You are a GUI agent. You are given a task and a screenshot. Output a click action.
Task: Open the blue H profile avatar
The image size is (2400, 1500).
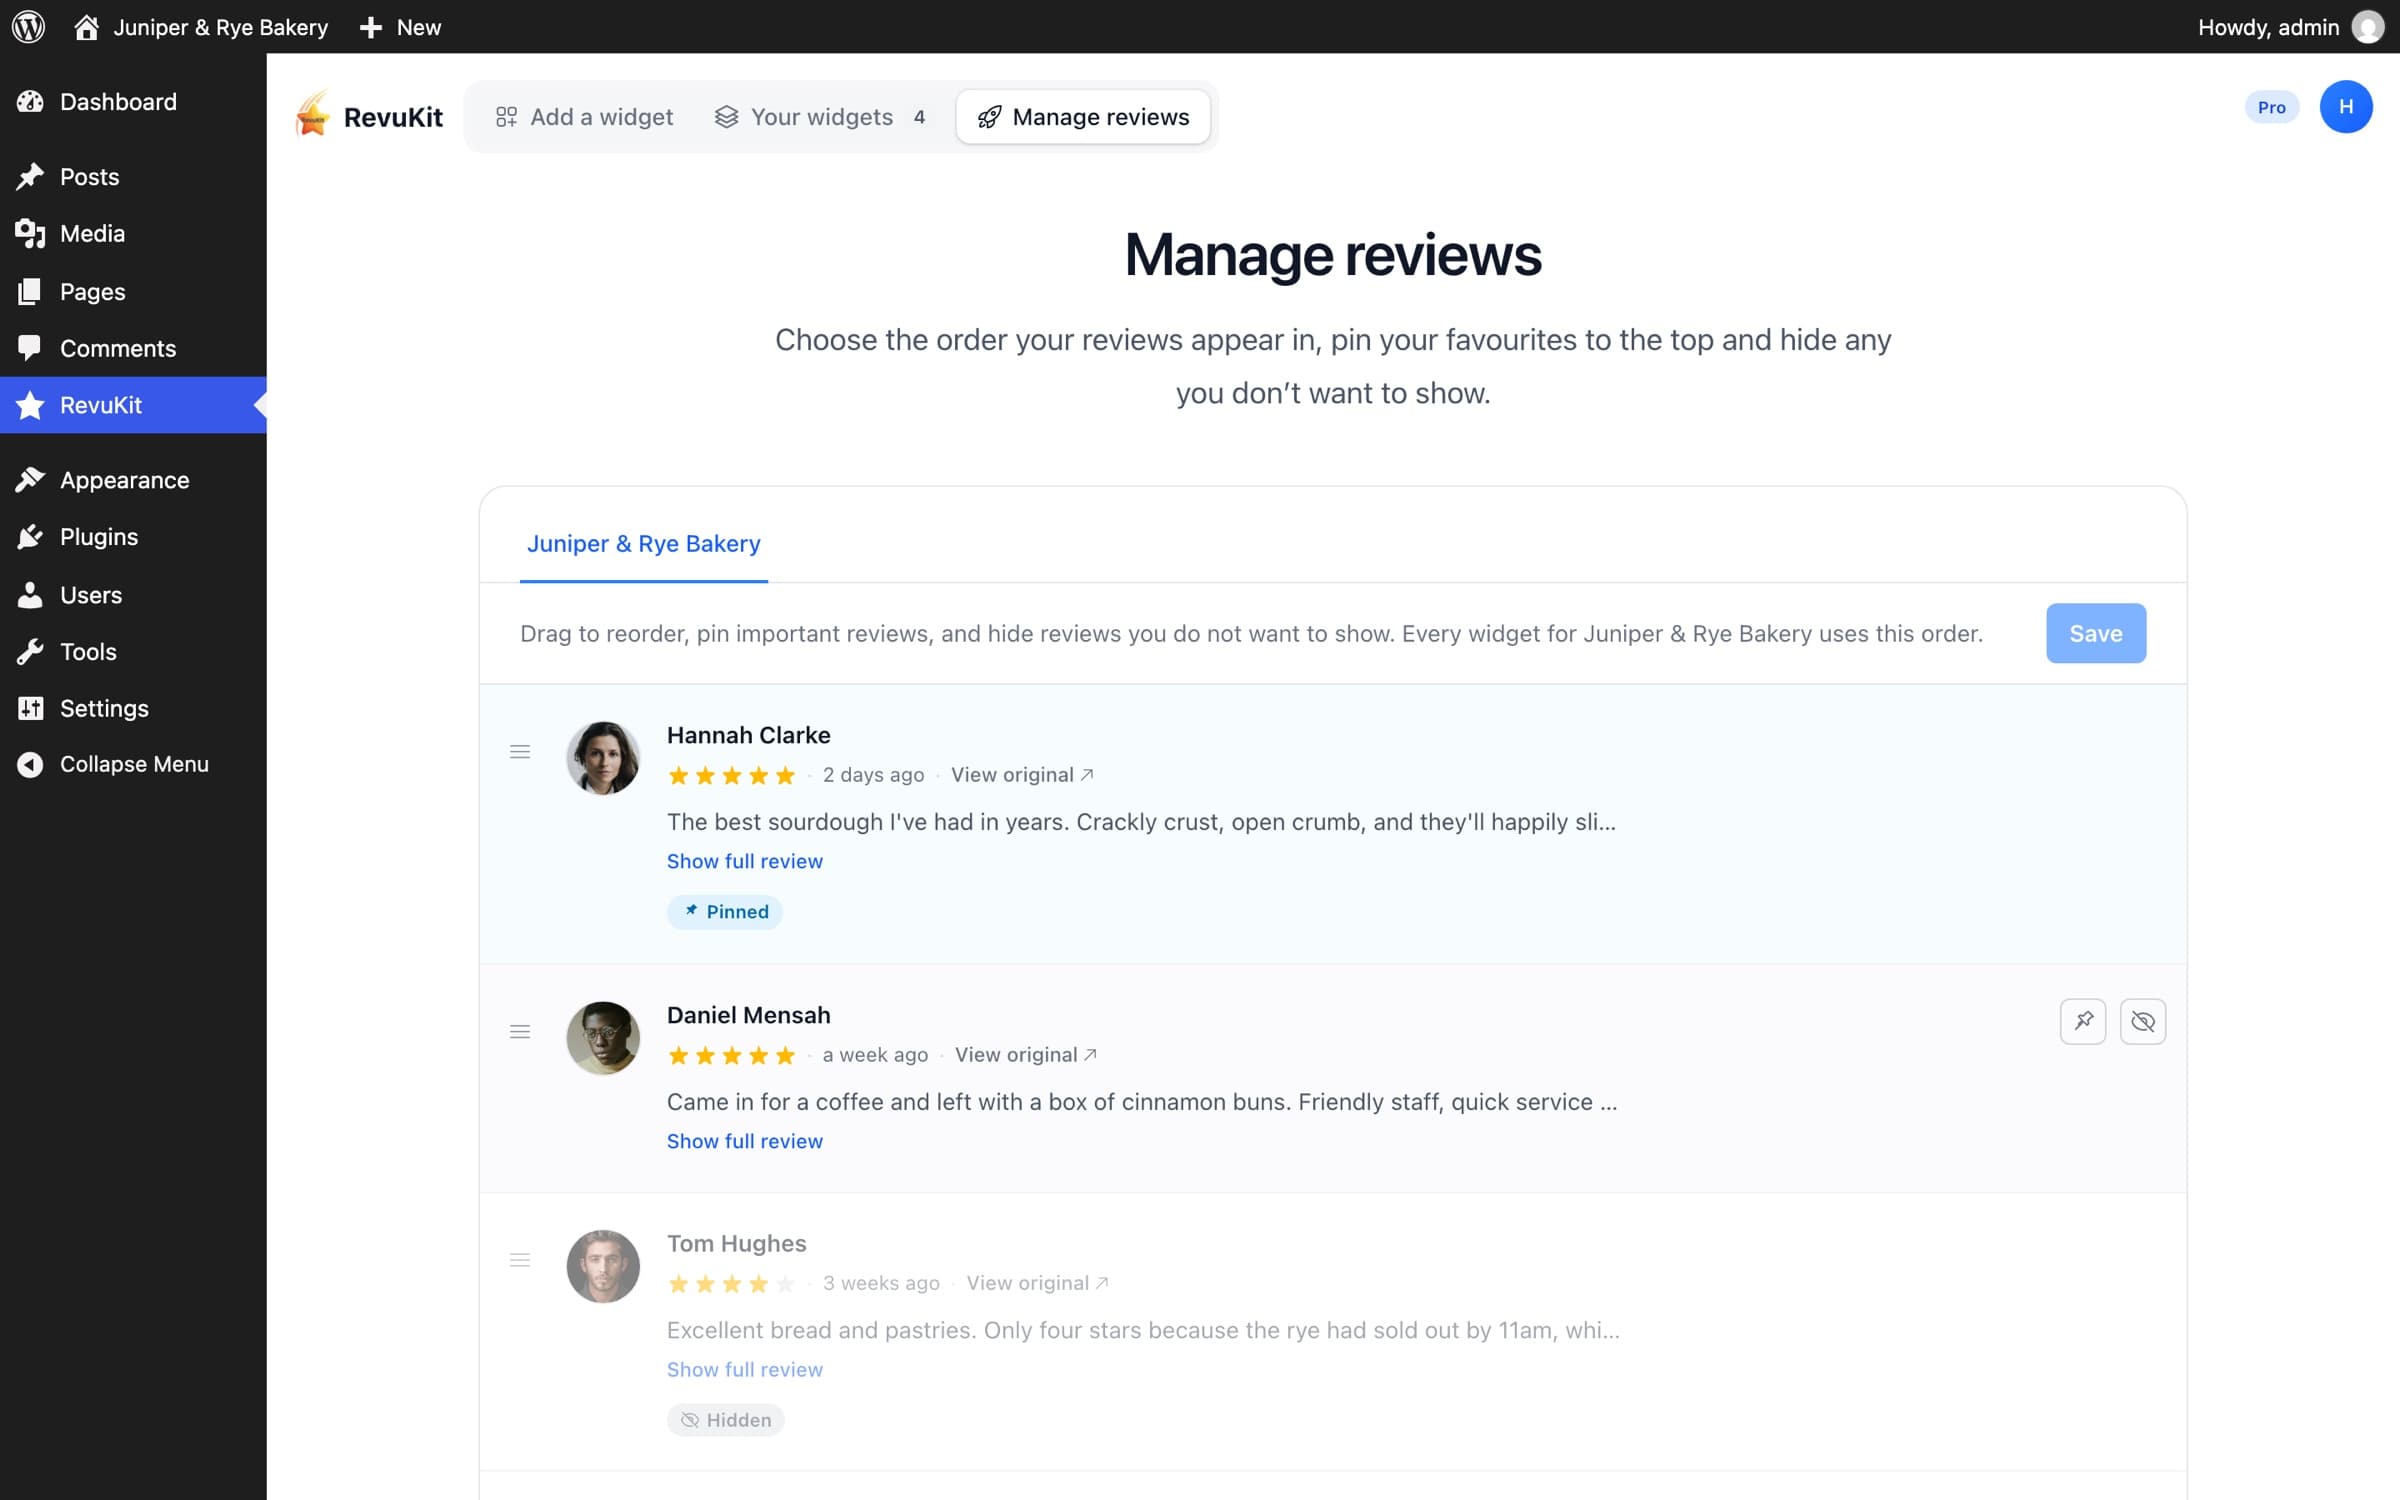2346,107
